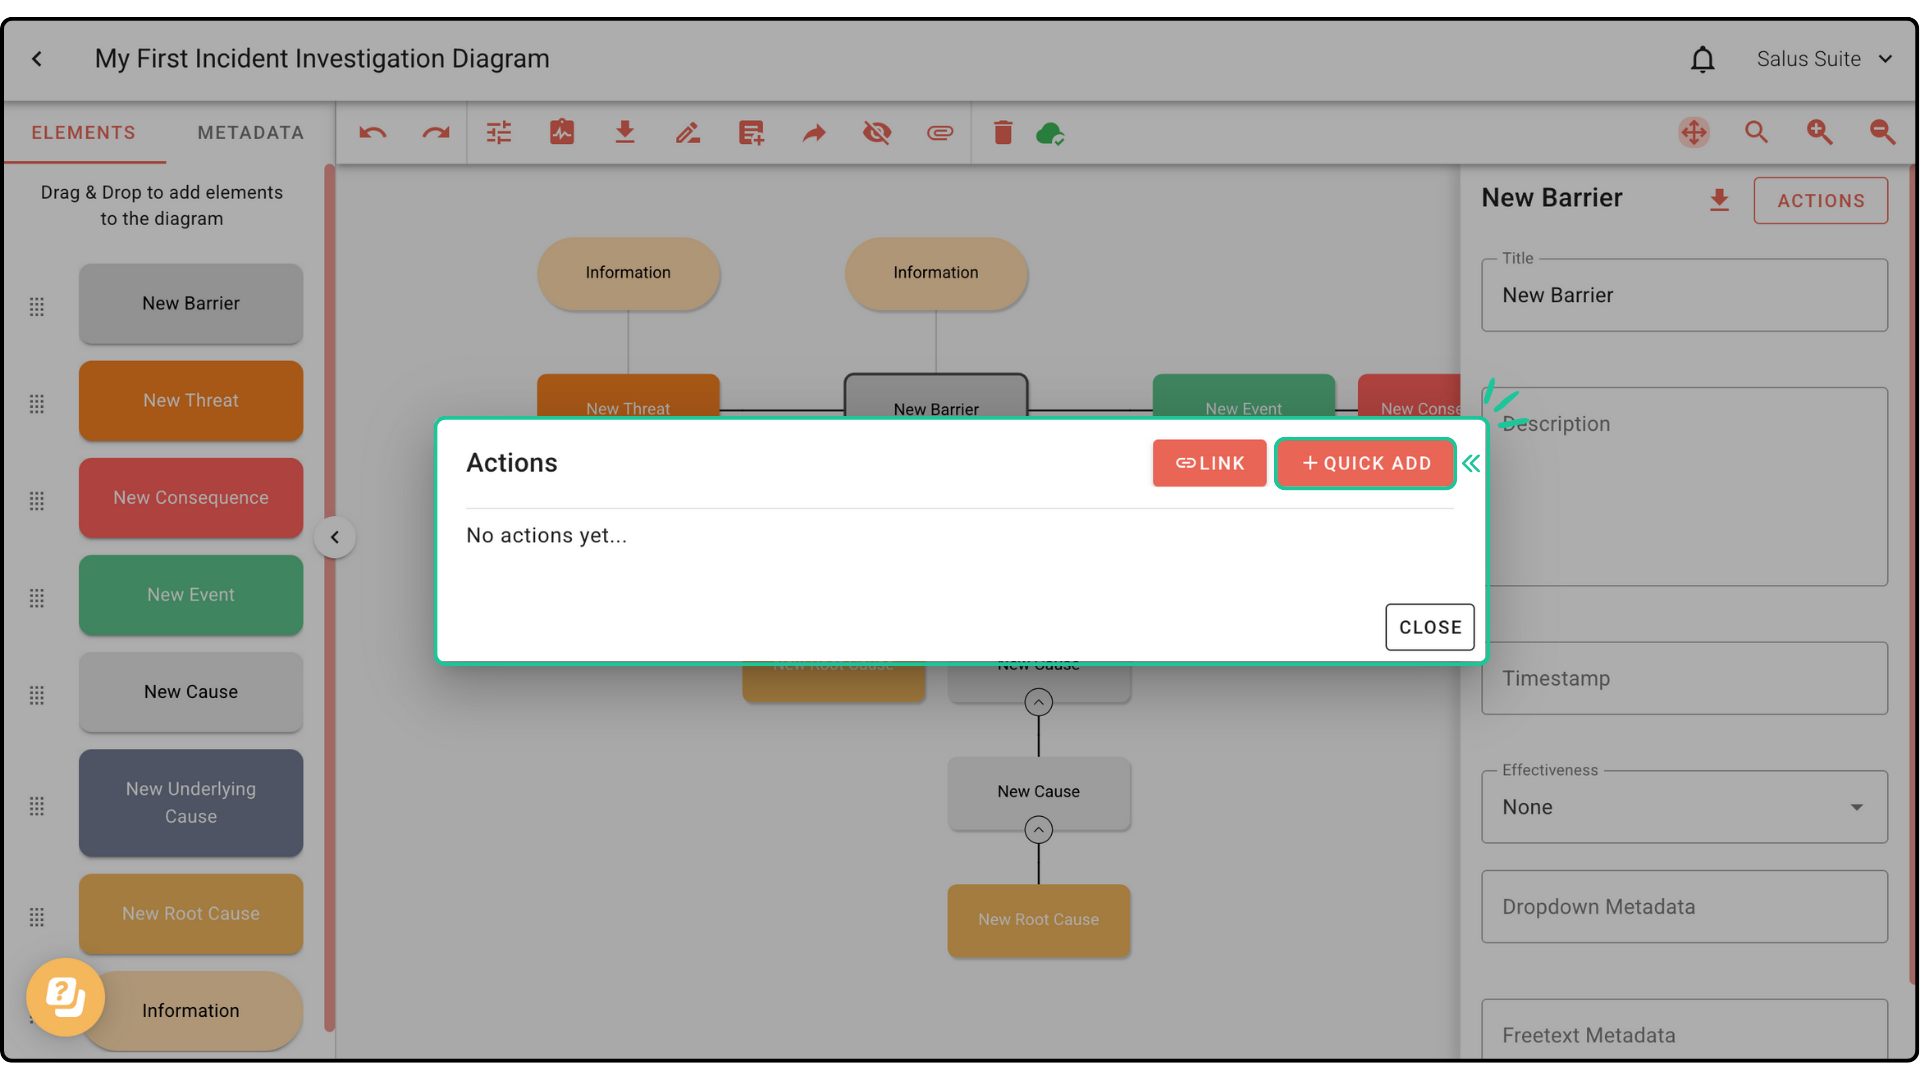Image resolution: width=1920 pixels, height=1080 pixels.
Task: Click the redo arrow icon
Action: pos(435,133)
